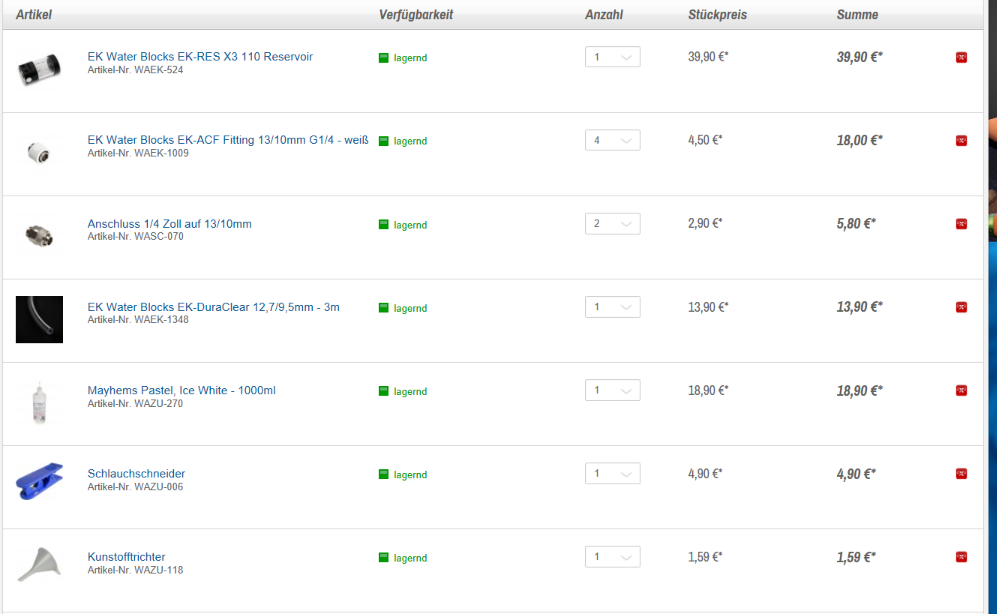Click the white fitting product thumbnail
The height and width of the screenshot is (614, 997).
[x=39, y=153]
